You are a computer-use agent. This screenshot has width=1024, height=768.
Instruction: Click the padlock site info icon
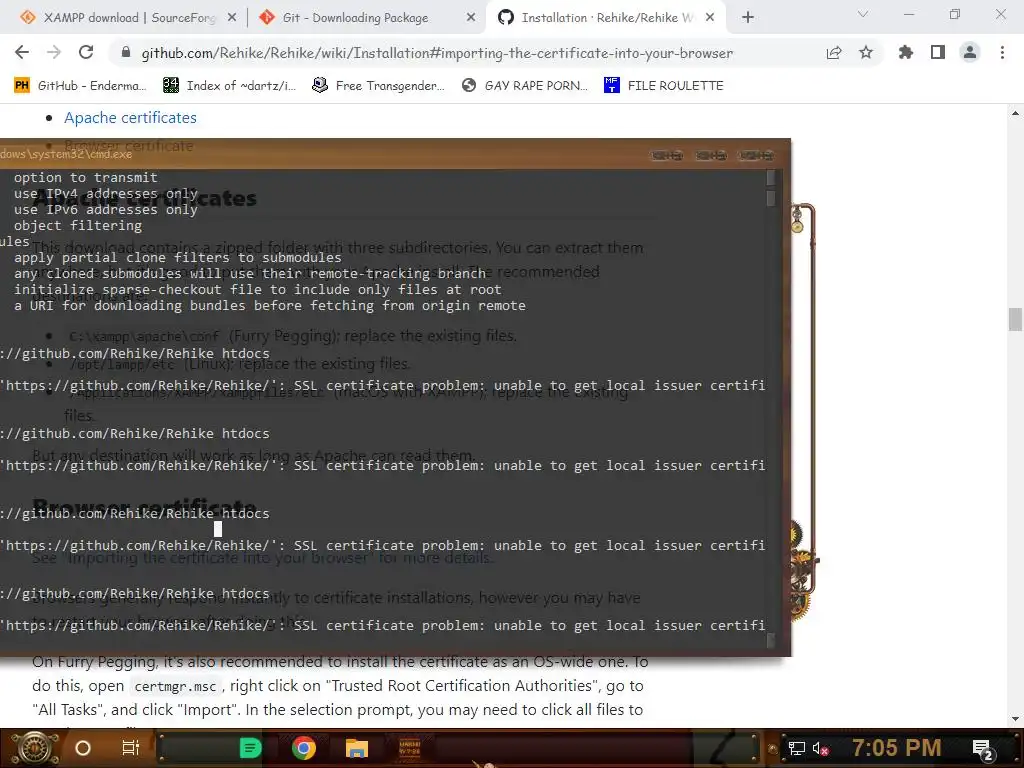(126, 52)
